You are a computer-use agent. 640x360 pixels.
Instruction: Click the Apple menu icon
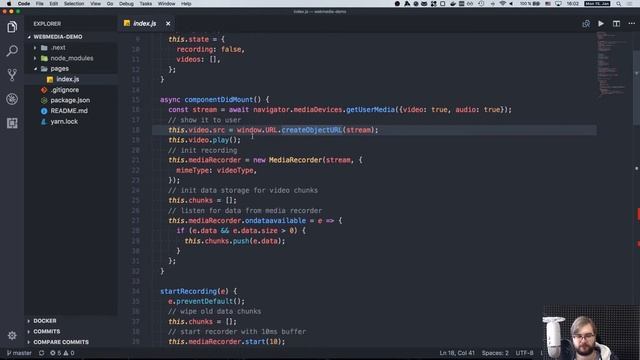pyautogui.click(x=9, y=4)
